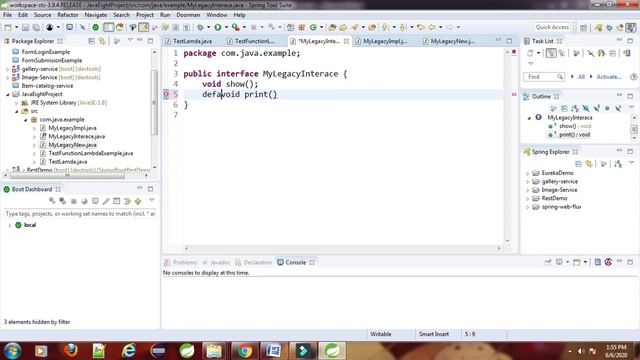640x360 pixels.
Task: Select MyLegacyImpl.java in Package Explorer
Action: (72, 128)
